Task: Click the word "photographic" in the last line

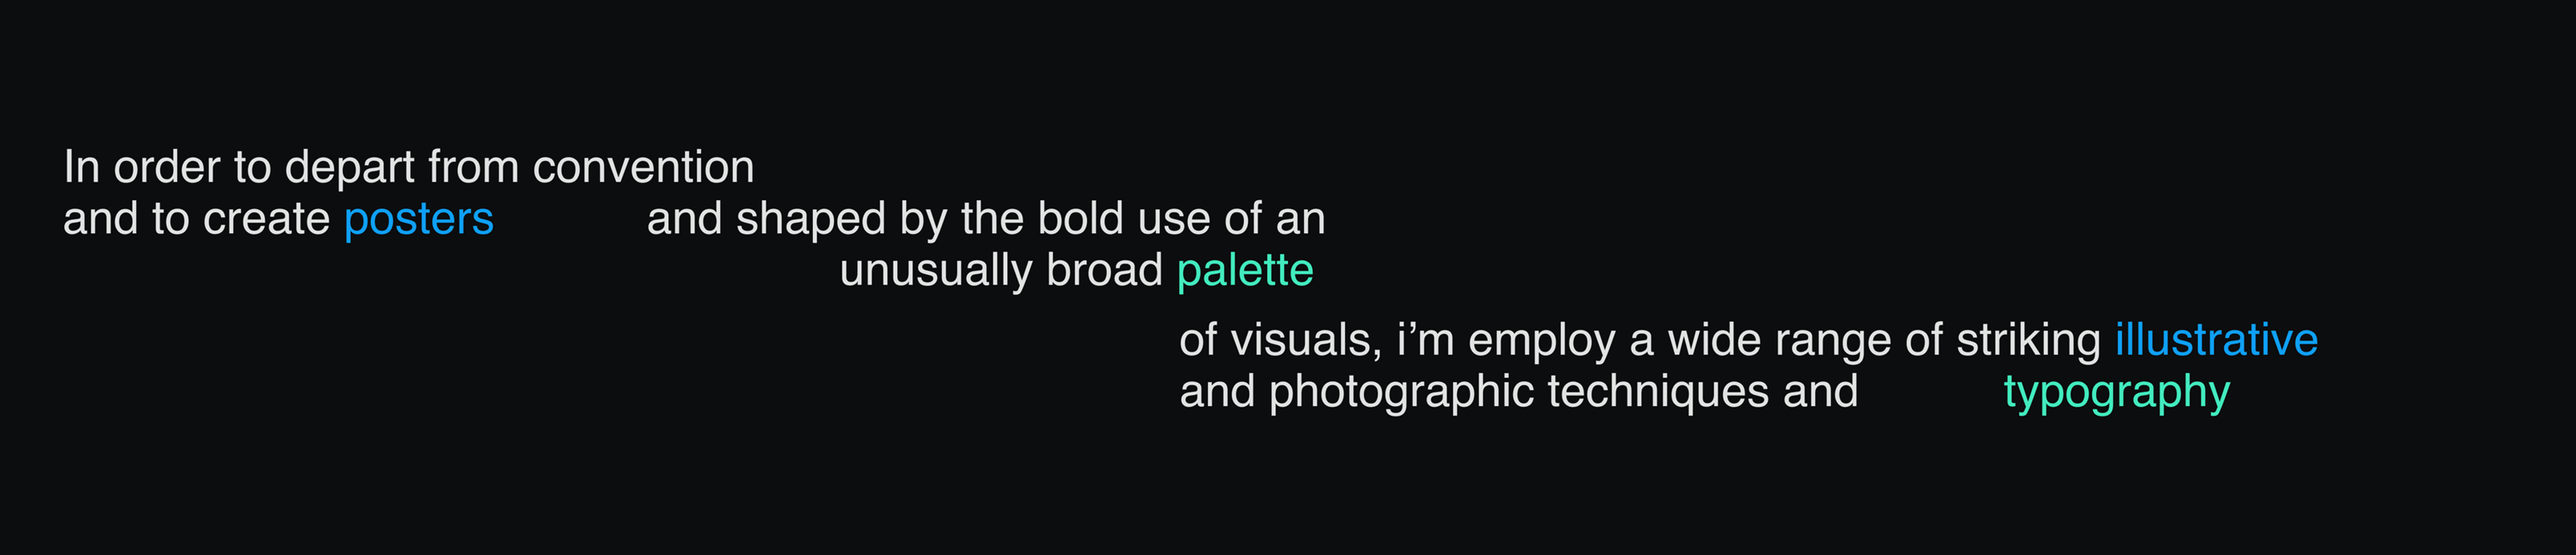Action: tap(1400, 392)
